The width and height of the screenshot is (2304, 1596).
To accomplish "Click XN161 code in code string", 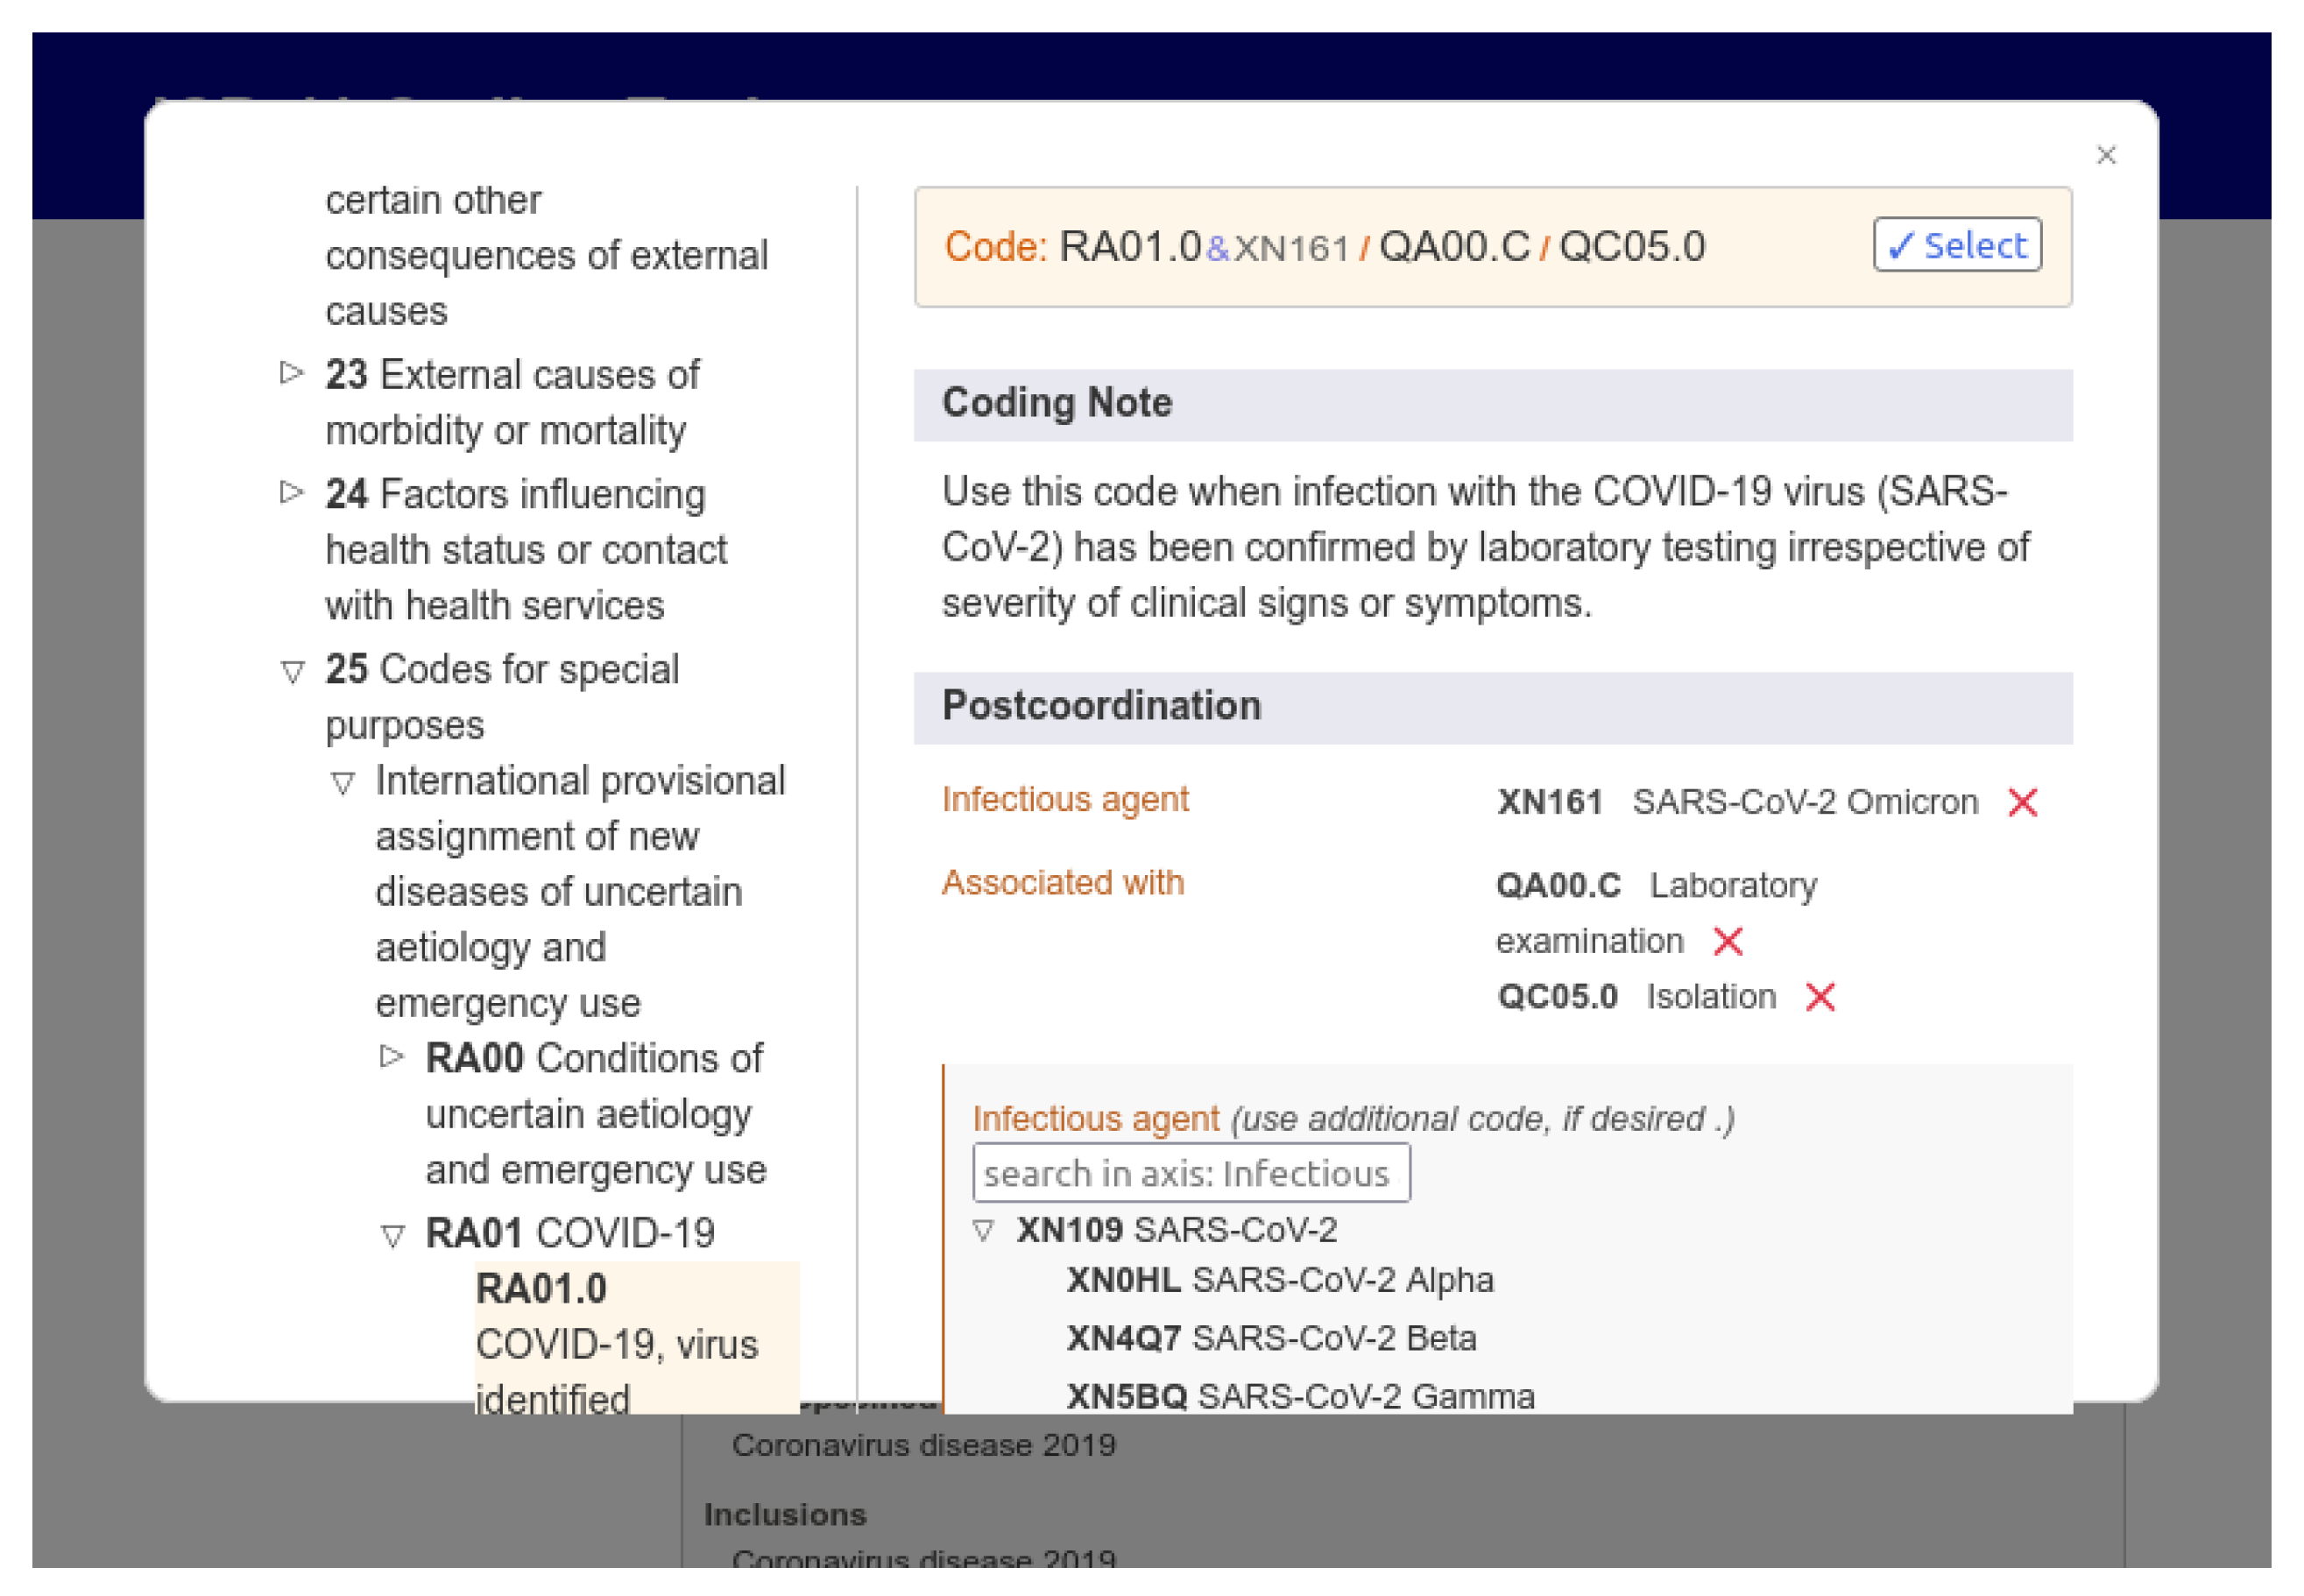I will click(1291, 248).
